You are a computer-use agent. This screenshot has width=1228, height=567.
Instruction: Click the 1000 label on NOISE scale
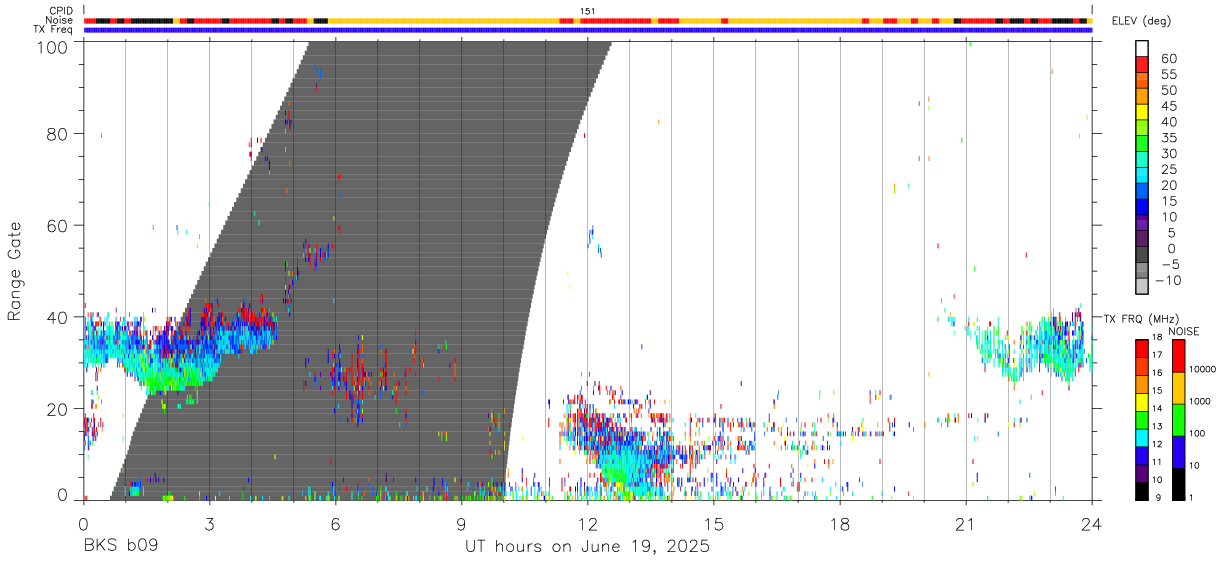click(x=1201, y=402)
